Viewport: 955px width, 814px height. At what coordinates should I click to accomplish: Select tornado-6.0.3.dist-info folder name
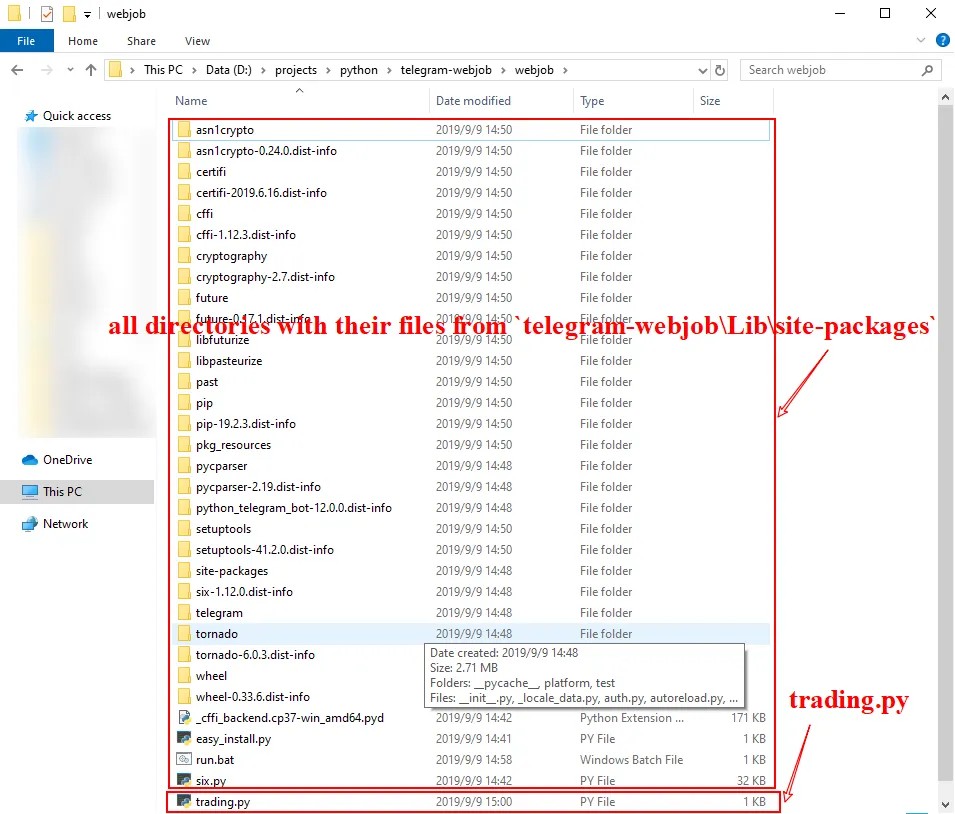point(255,655)
